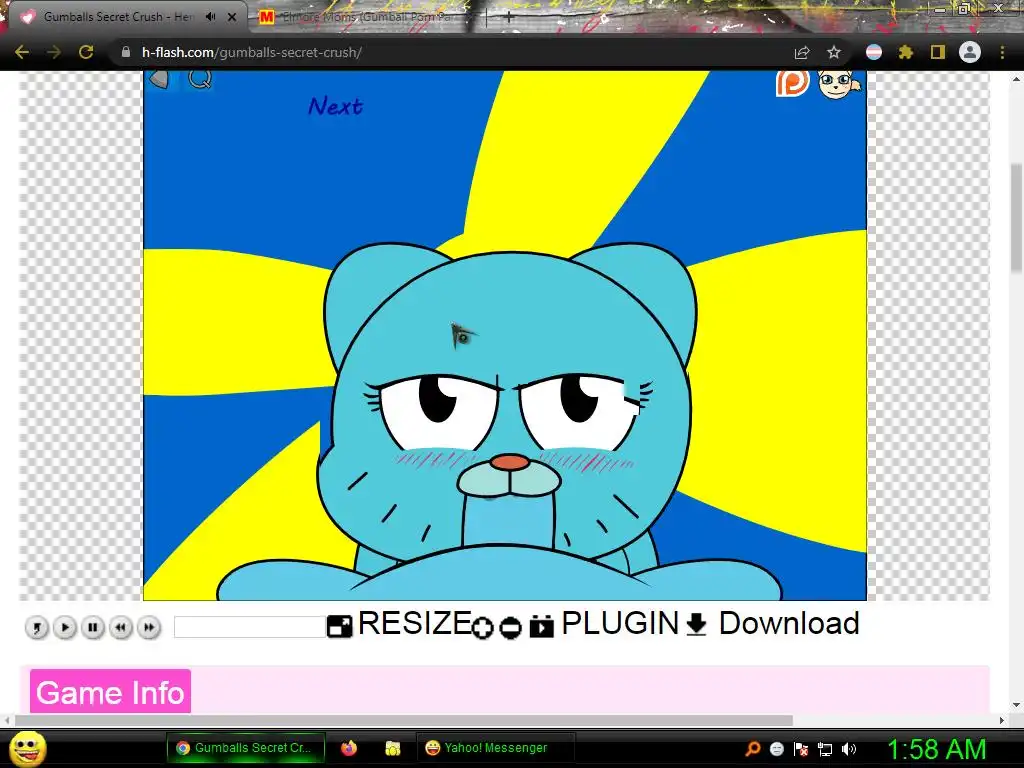Click the horizontal scrollbar thumb
The height and width of the screenshot is (768, 1024).
[404, 720]
